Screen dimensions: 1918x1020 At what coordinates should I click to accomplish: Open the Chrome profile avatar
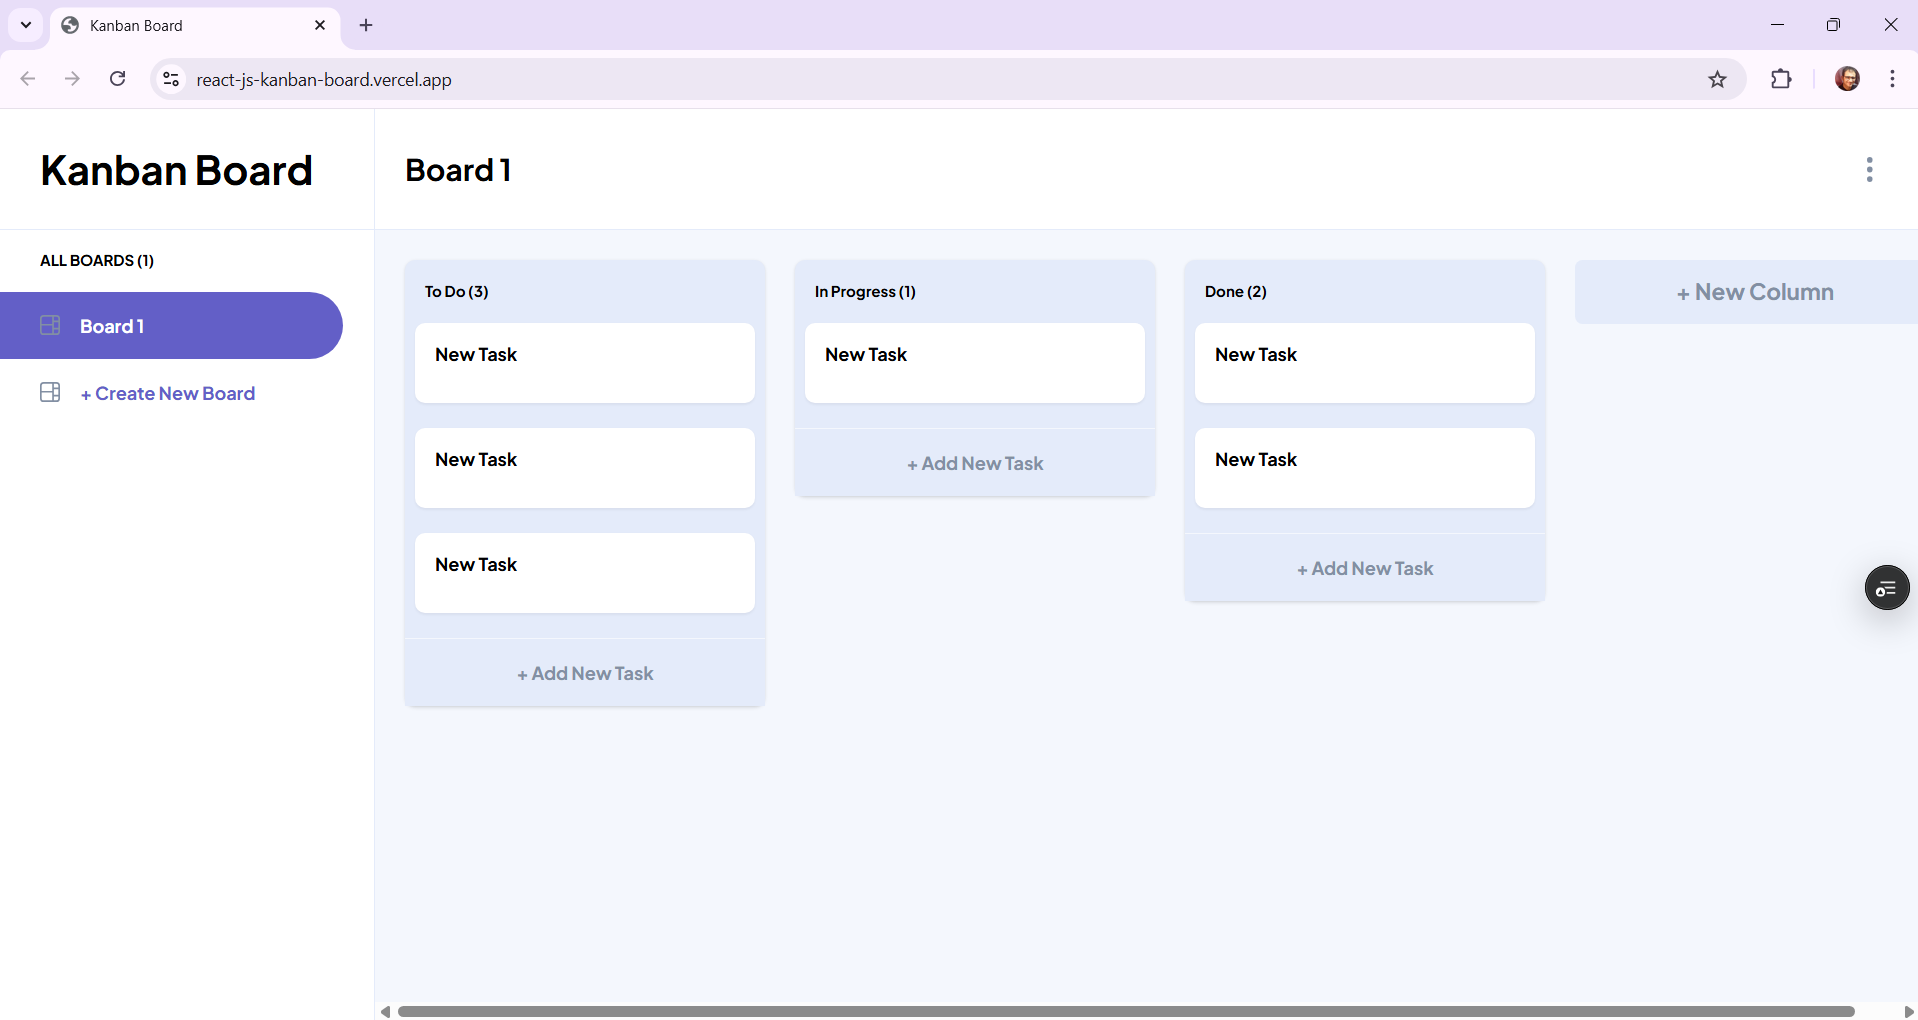coord(1848,79)
